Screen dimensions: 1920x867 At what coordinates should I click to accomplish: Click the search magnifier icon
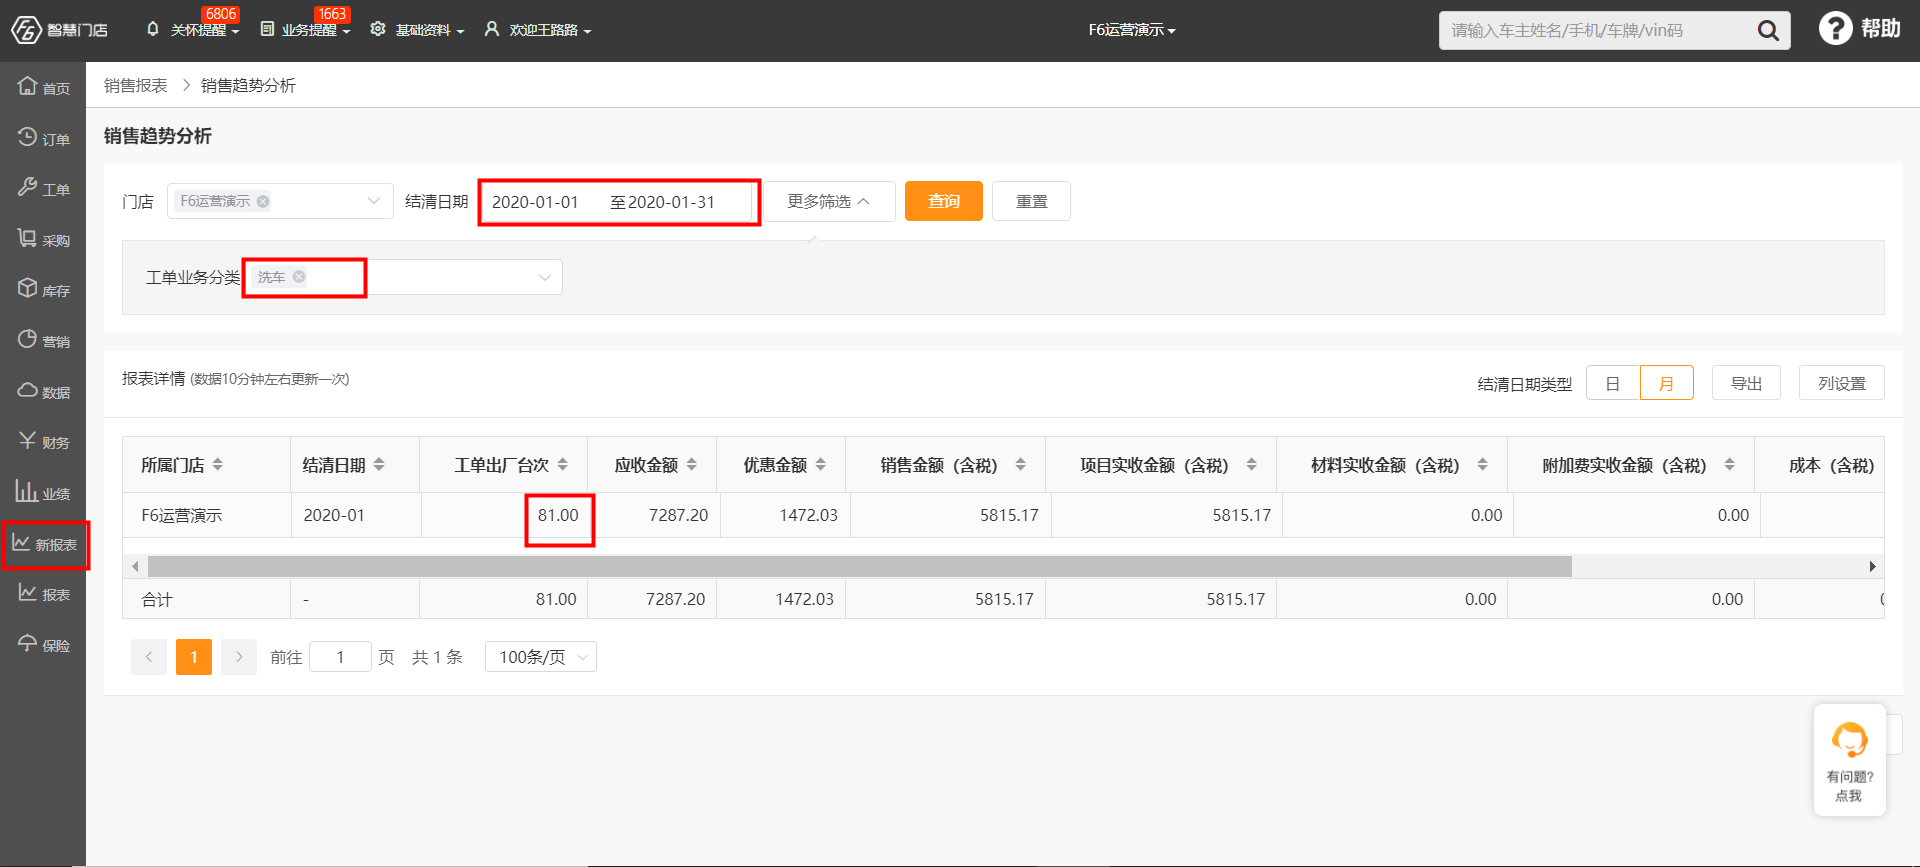(x=1768, y=31)
